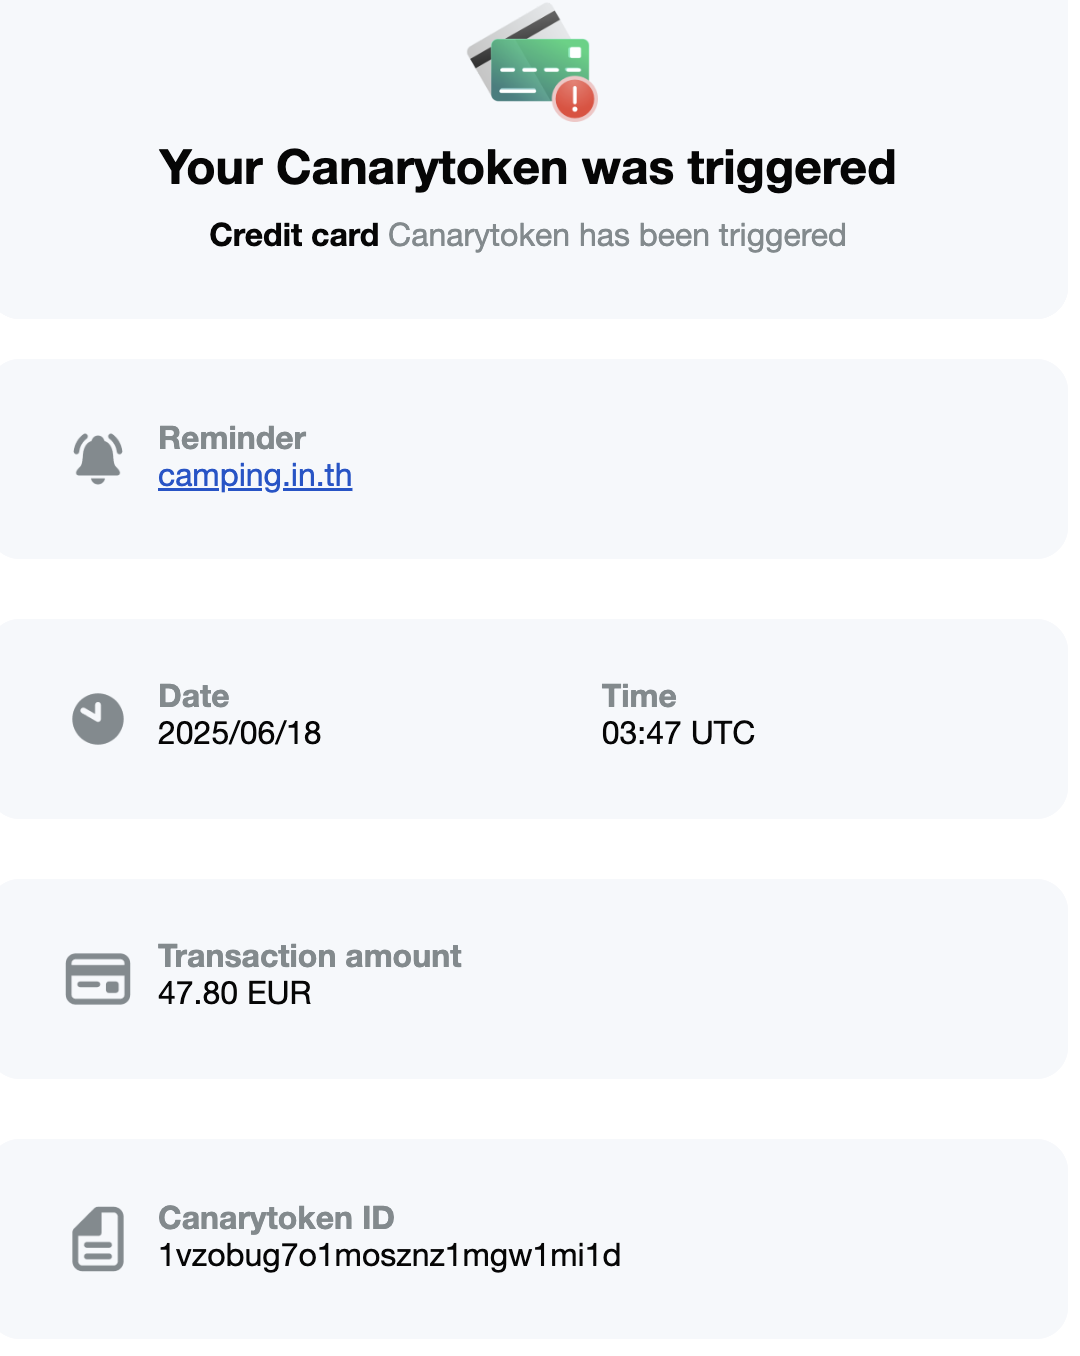Click the Canarytoken ID label
Screen dimensions: 1080x1356
click(x=276, y=1218)
